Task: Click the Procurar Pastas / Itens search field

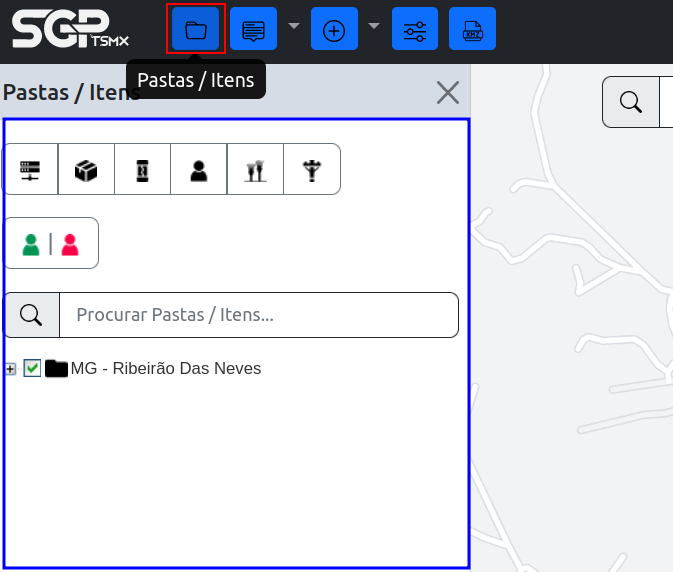Action: [x=258, y=315]
